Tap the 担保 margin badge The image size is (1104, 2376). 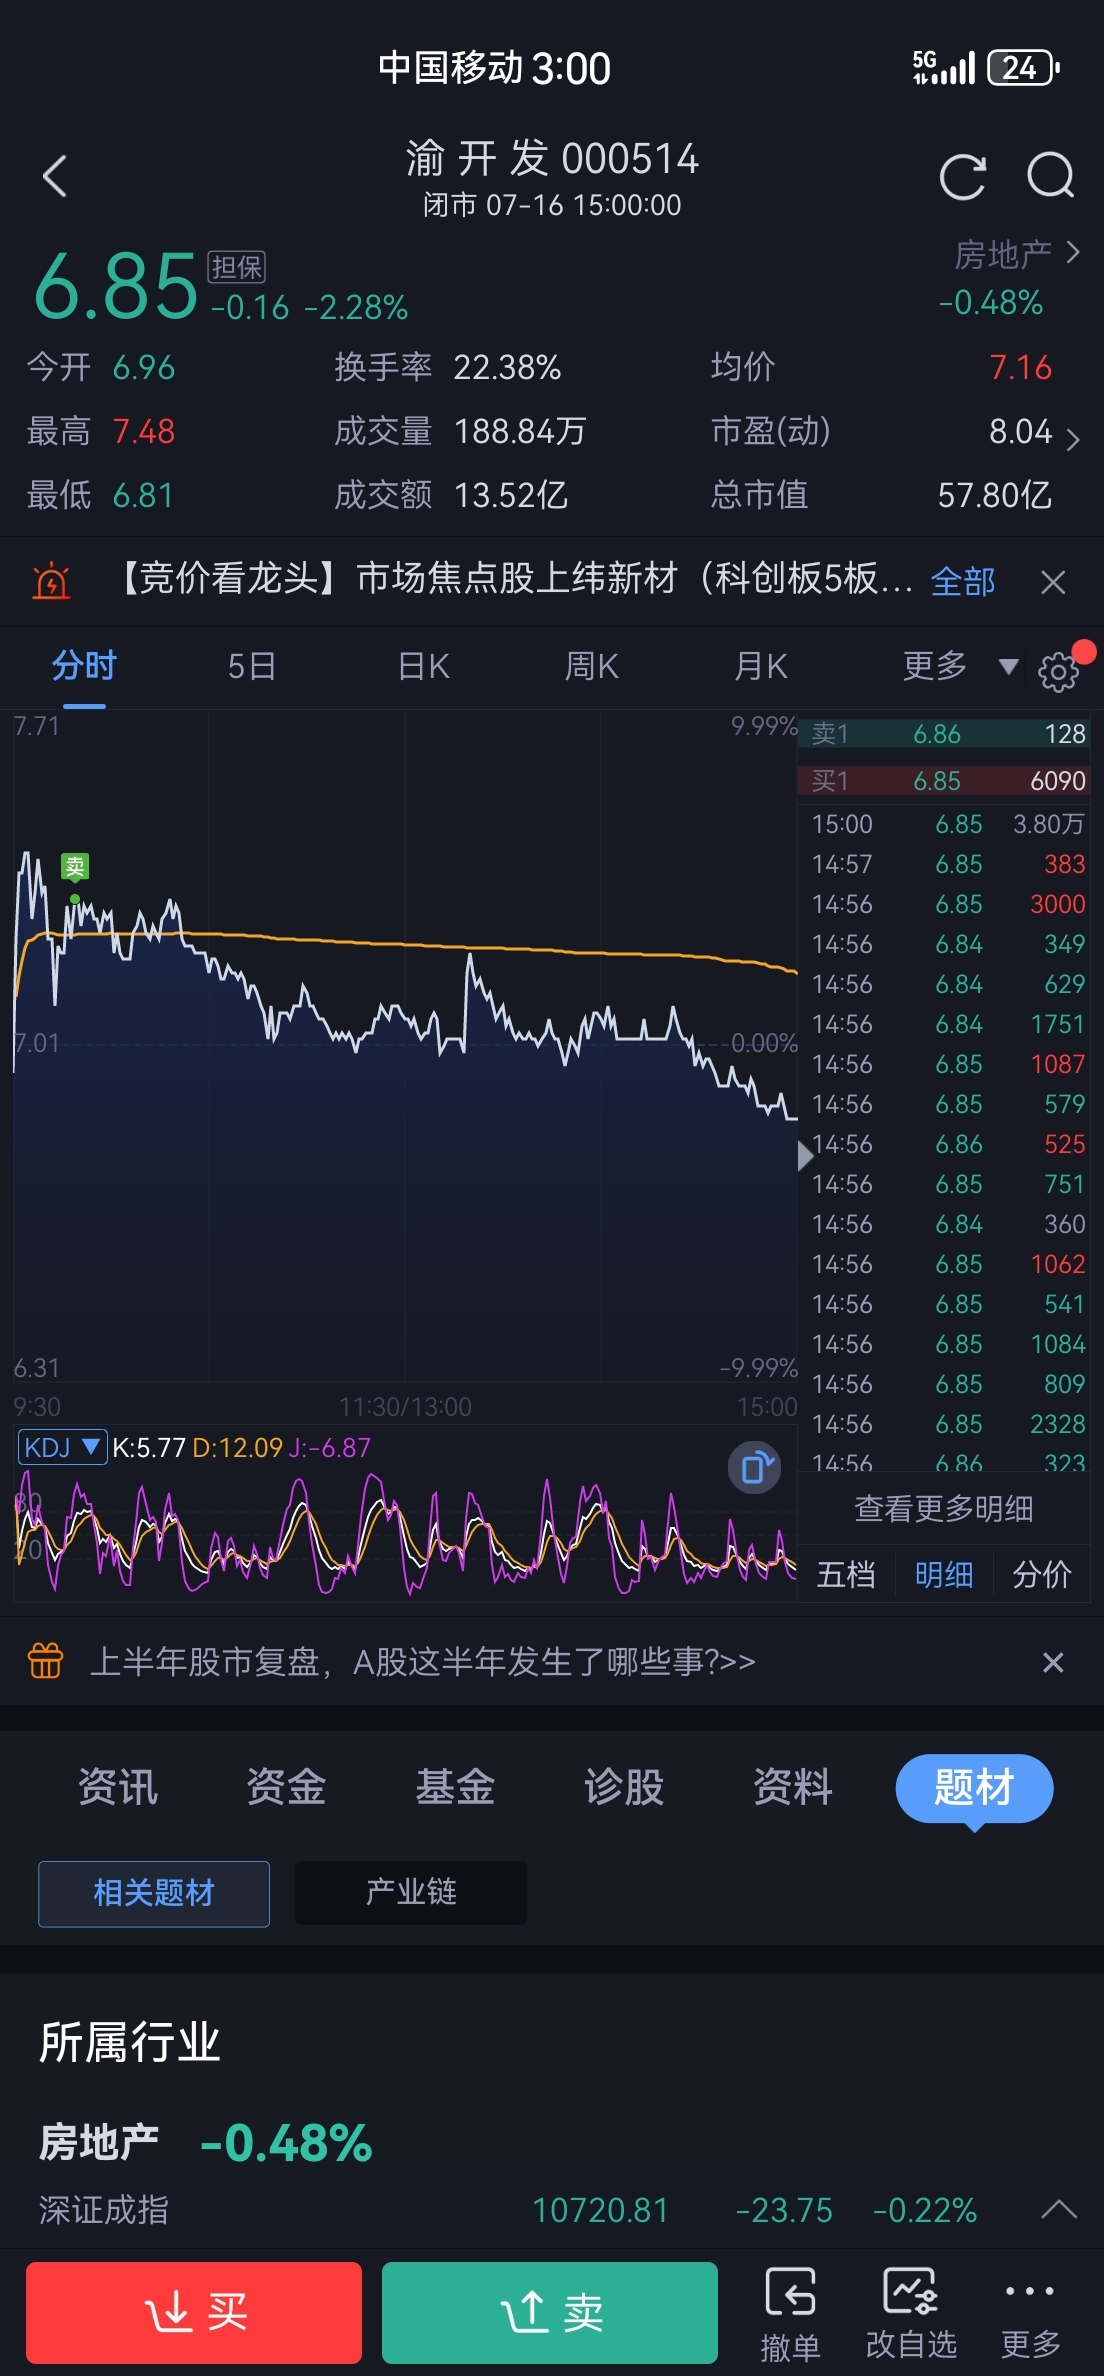pos(237,267)
